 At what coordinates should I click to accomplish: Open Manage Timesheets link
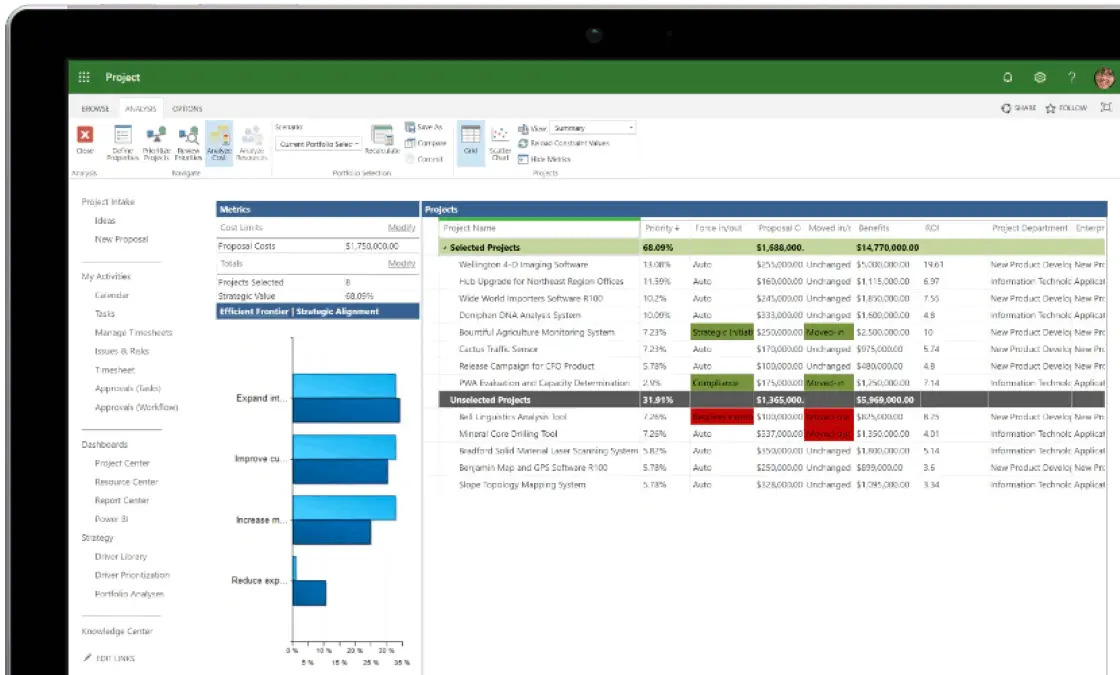pyautogui.click(x=134, y=332)
